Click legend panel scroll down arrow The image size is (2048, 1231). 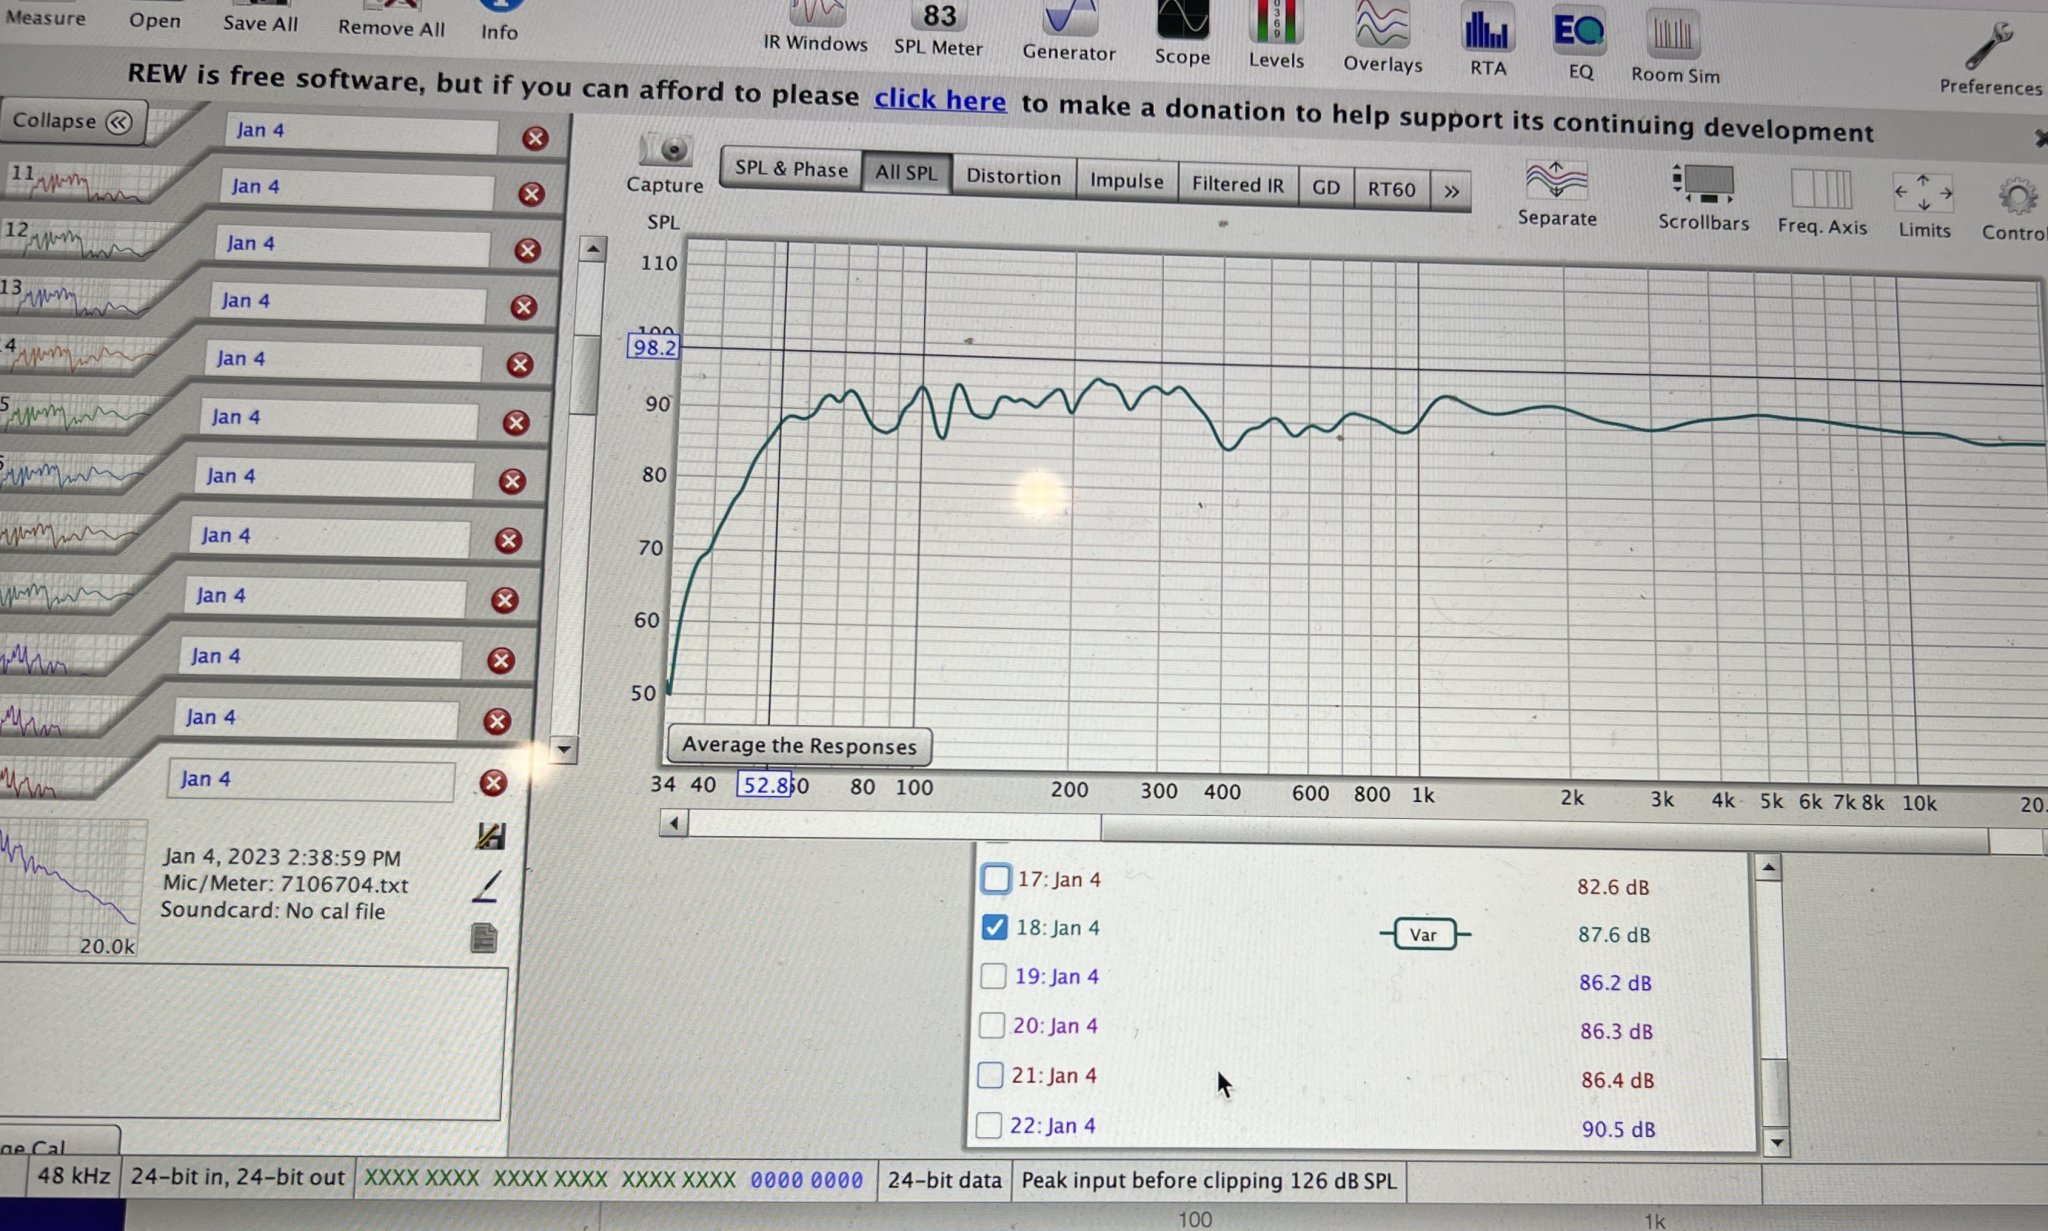[1776, 1142]
